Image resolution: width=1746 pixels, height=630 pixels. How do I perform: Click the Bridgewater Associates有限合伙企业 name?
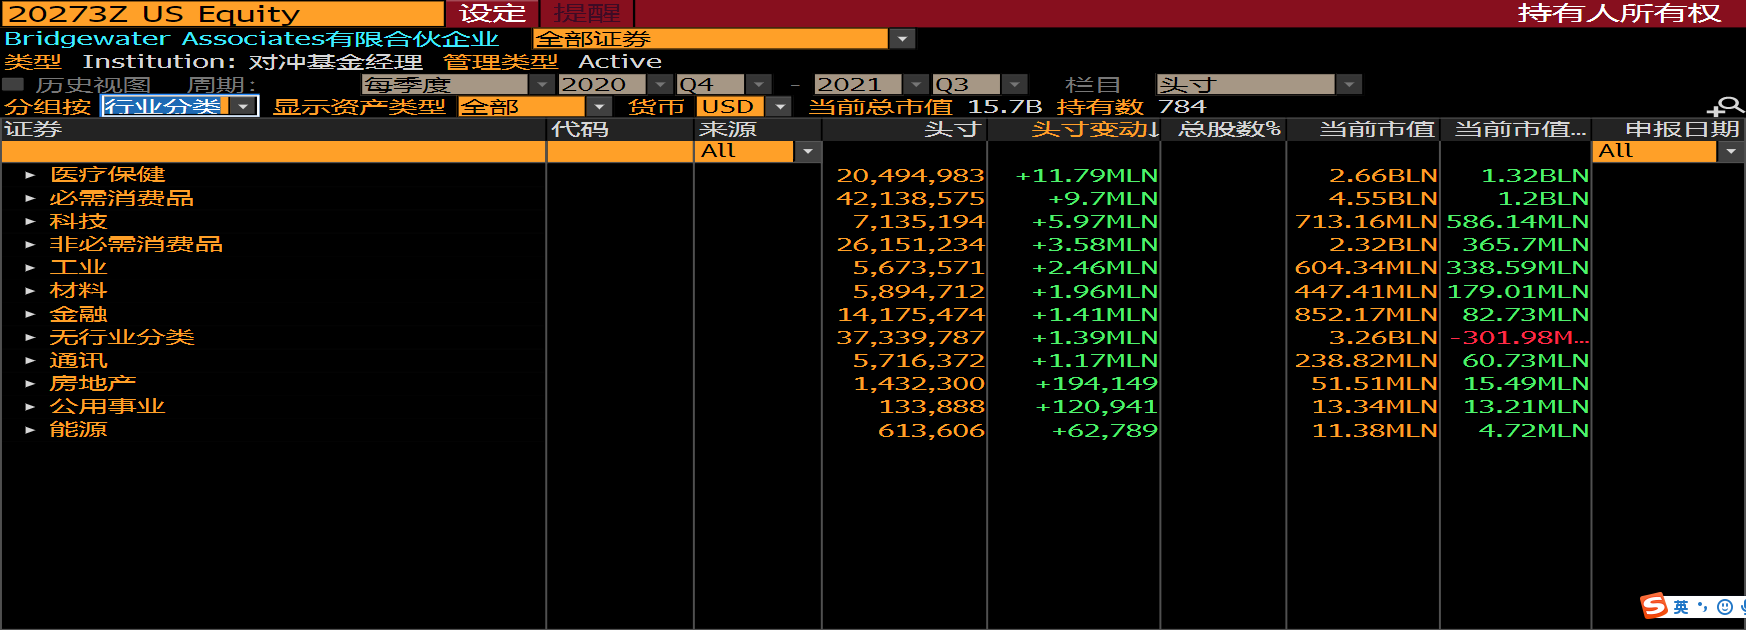click(251, 39)
